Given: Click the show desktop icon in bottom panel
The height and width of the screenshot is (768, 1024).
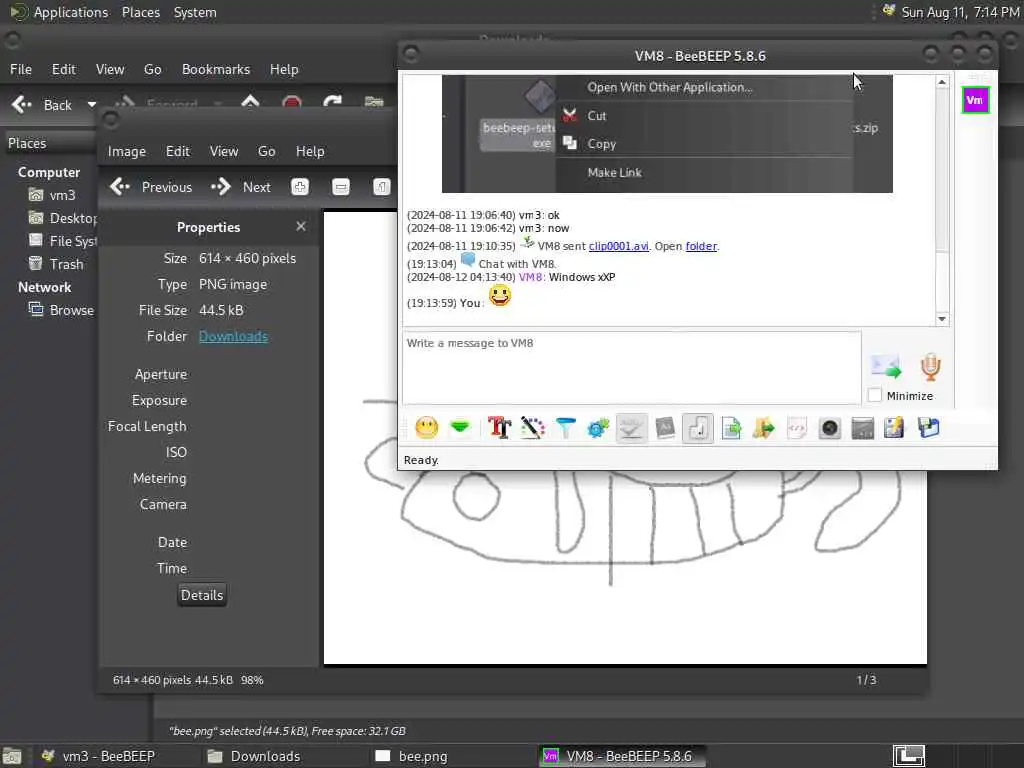Looking at the screenshot, I should pos(12,756).
